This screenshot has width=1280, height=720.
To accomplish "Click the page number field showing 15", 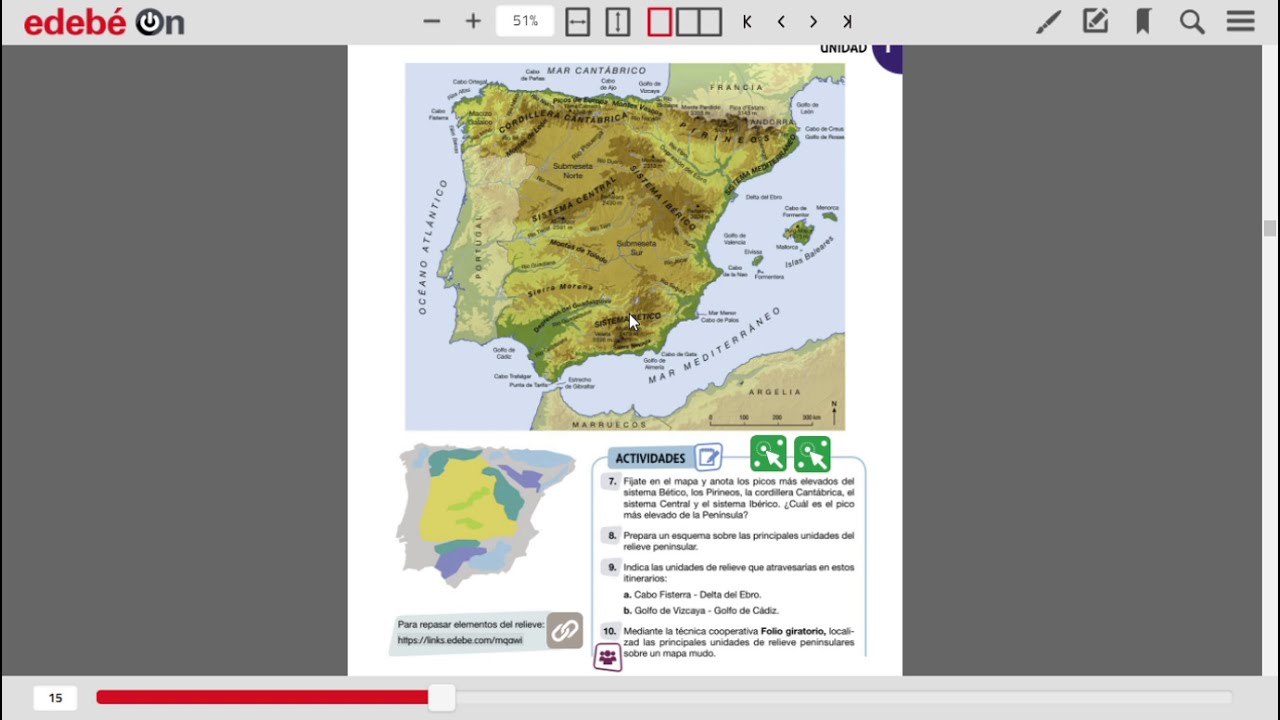I will pos(55,697).
